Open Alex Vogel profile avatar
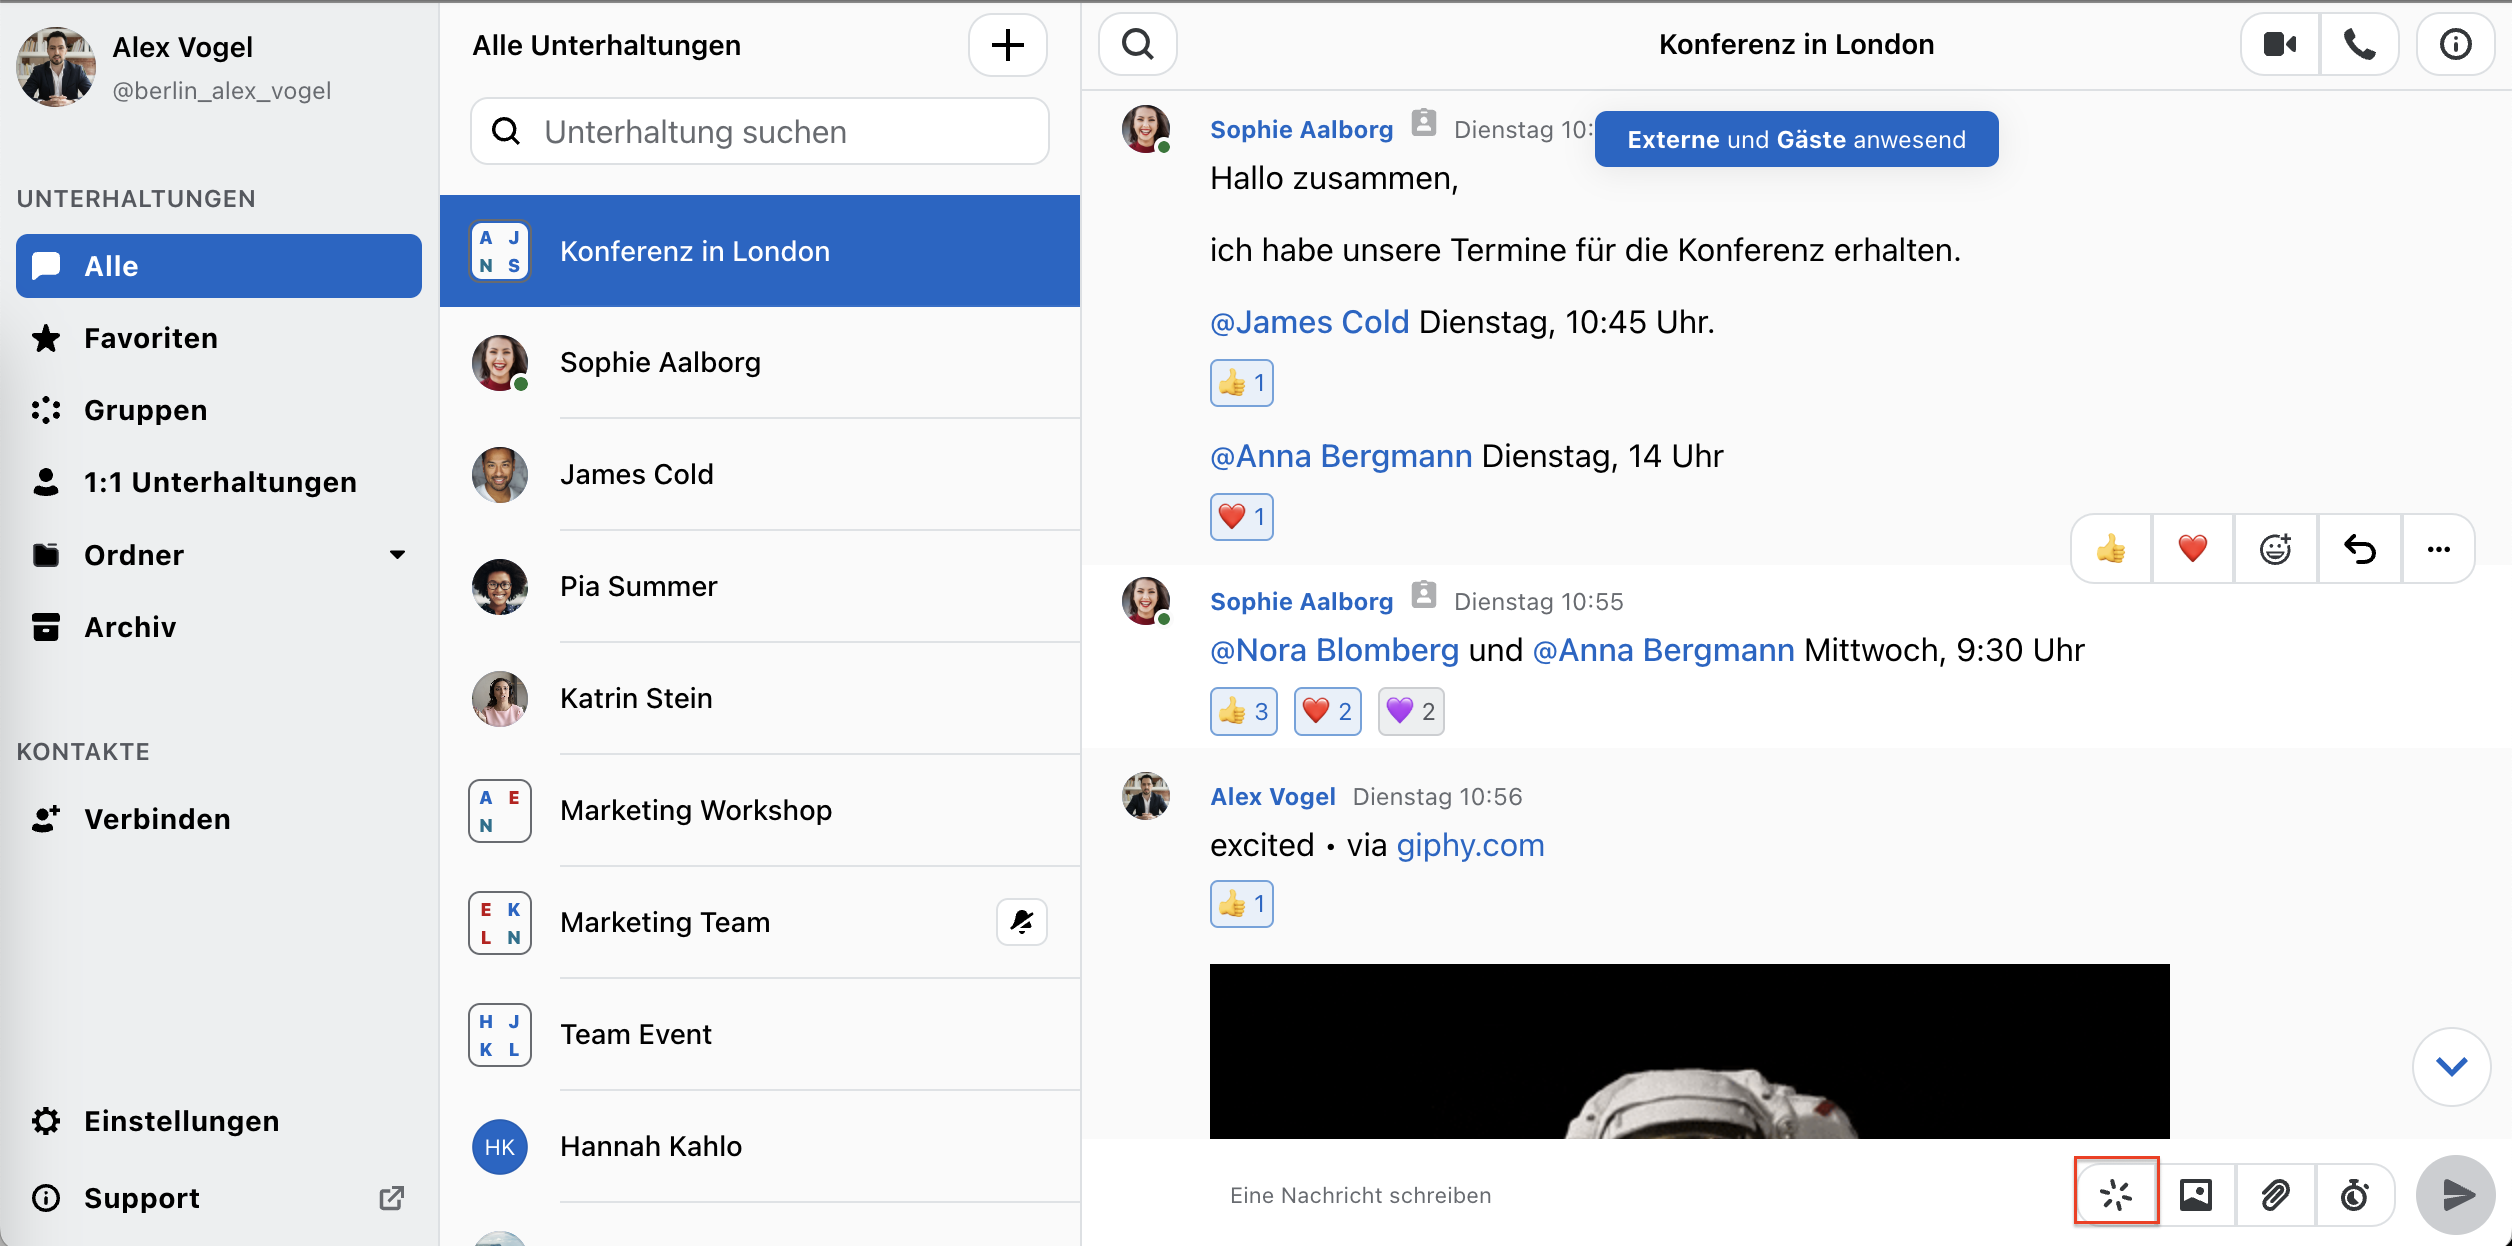 tap(56, 66)
